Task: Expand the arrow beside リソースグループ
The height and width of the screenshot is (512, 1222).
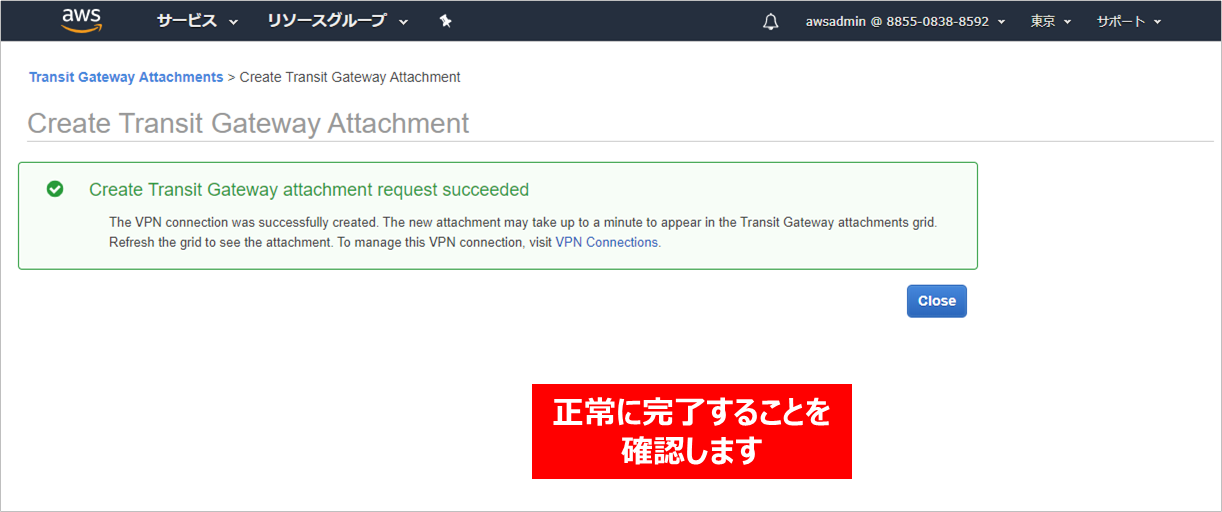Action: tap(403, 22)
